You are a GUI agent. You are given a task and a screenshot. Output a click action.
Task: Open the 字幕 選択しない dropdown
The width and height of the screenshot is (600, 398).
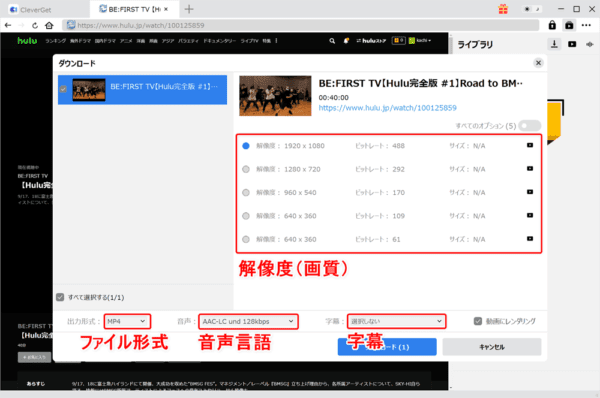click(396, 321)
